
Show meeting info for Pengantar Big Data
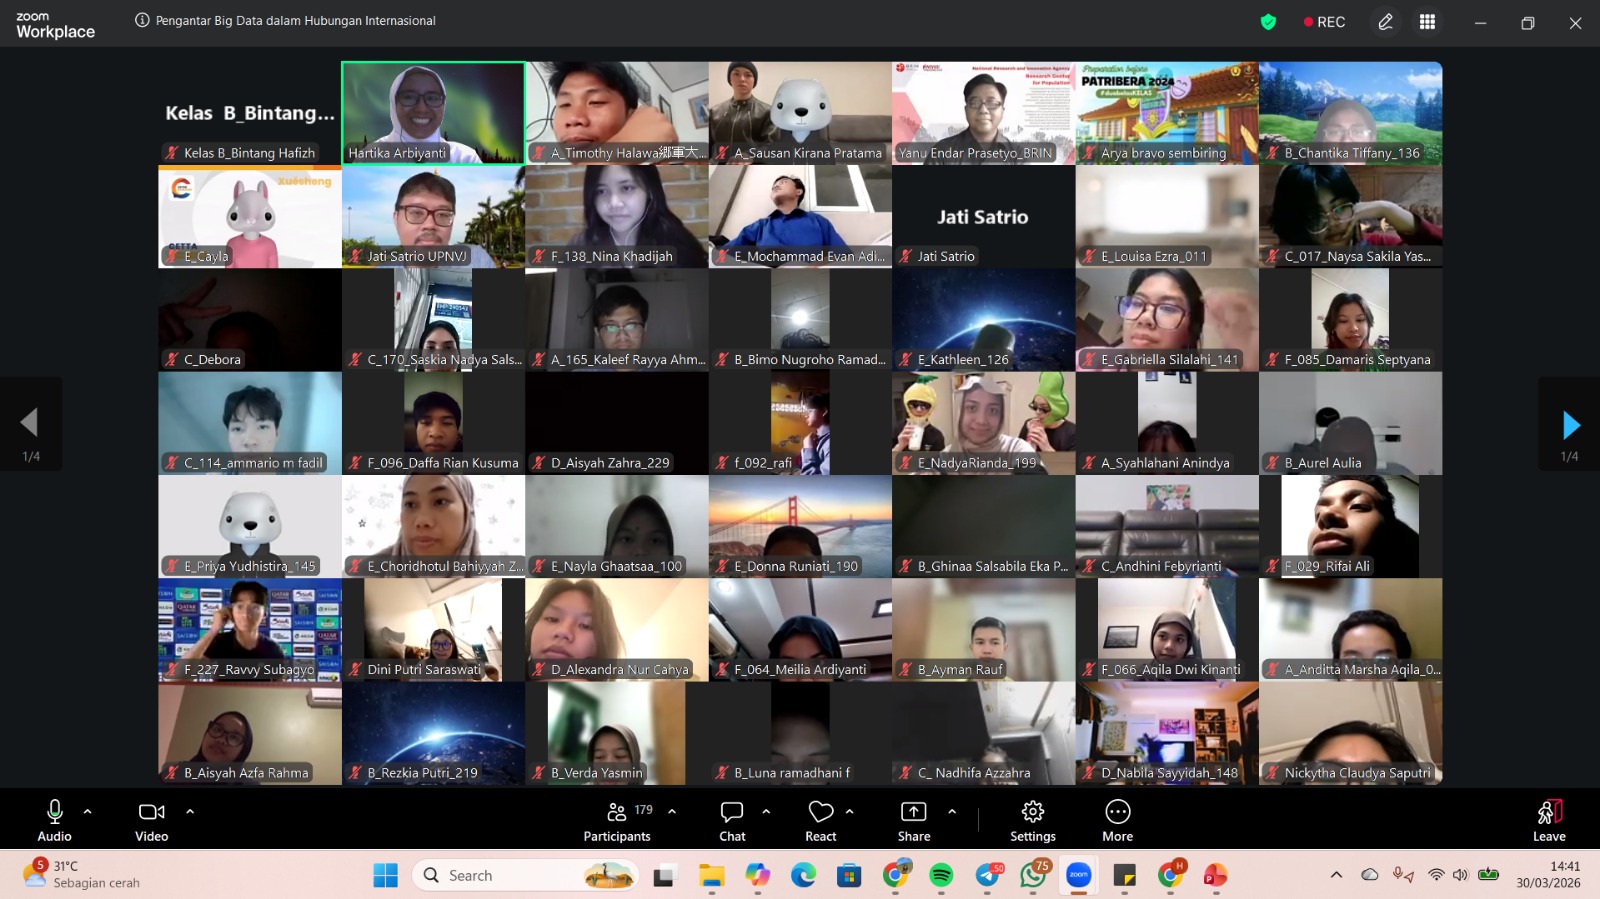(142, 21)
